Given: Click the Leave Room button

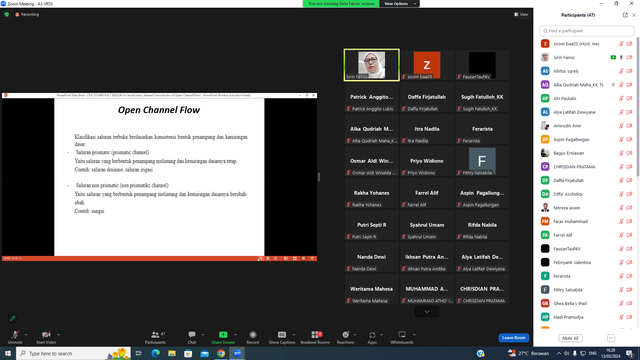Looking at the screenshot, I should [513, 338].
